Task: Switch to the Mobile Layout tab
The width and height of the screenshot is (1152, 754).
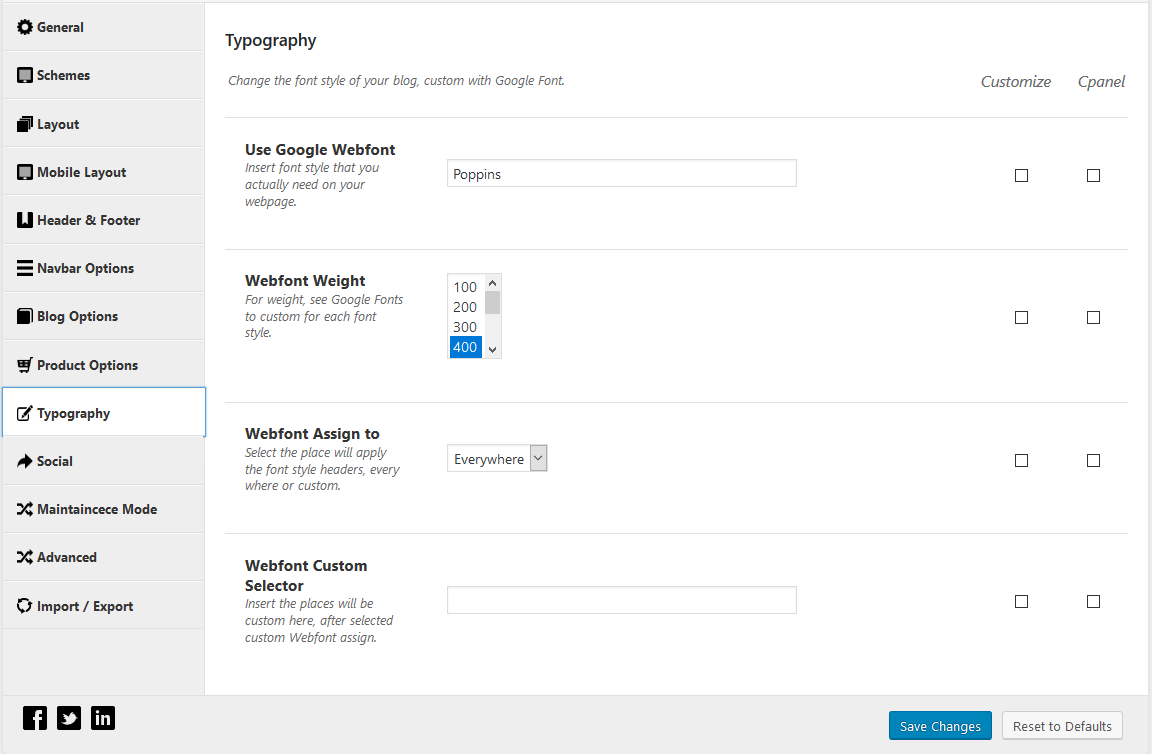Action: click(104, 172)
